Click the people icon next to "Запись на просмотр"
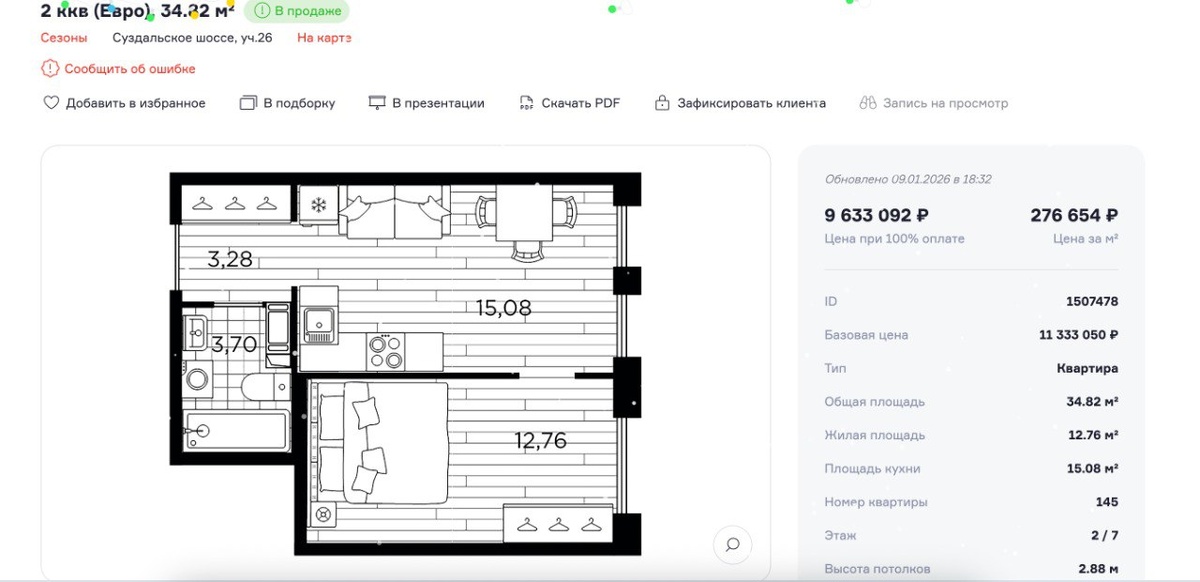The height and width of the screenshot is (582, 1200). (869, 102)
